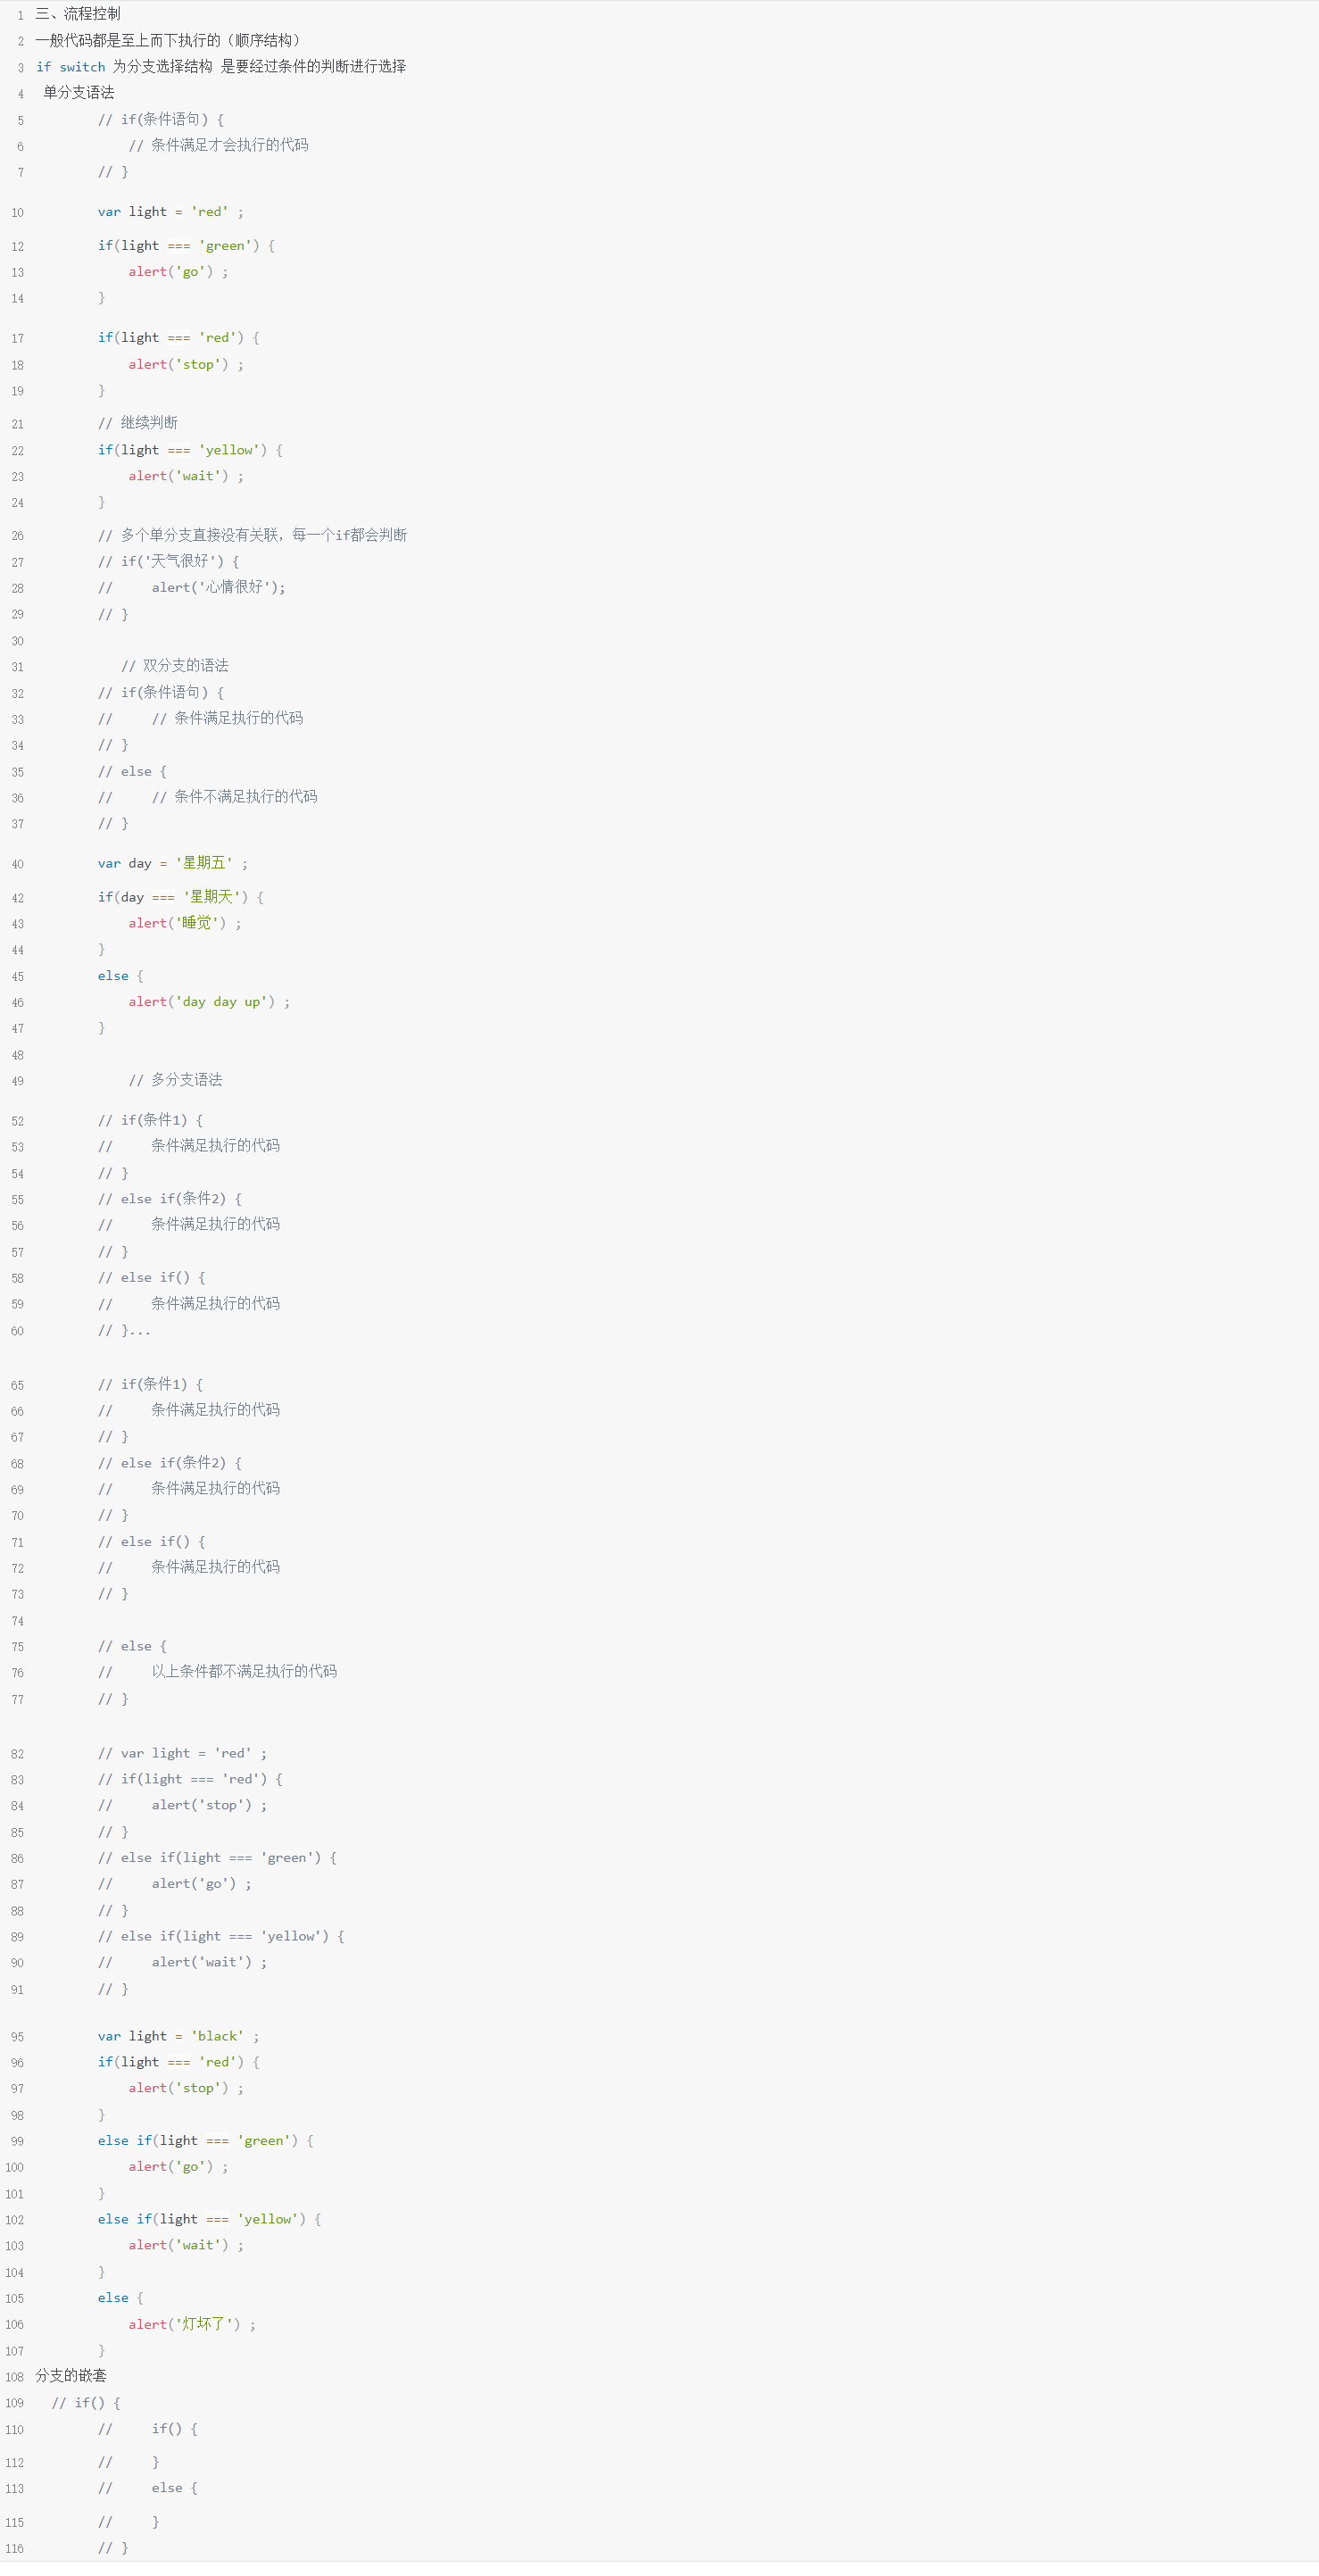Click the 'switch' keyword on line 3
This screenshot has width=1319, height=2576.
point(82,67)
